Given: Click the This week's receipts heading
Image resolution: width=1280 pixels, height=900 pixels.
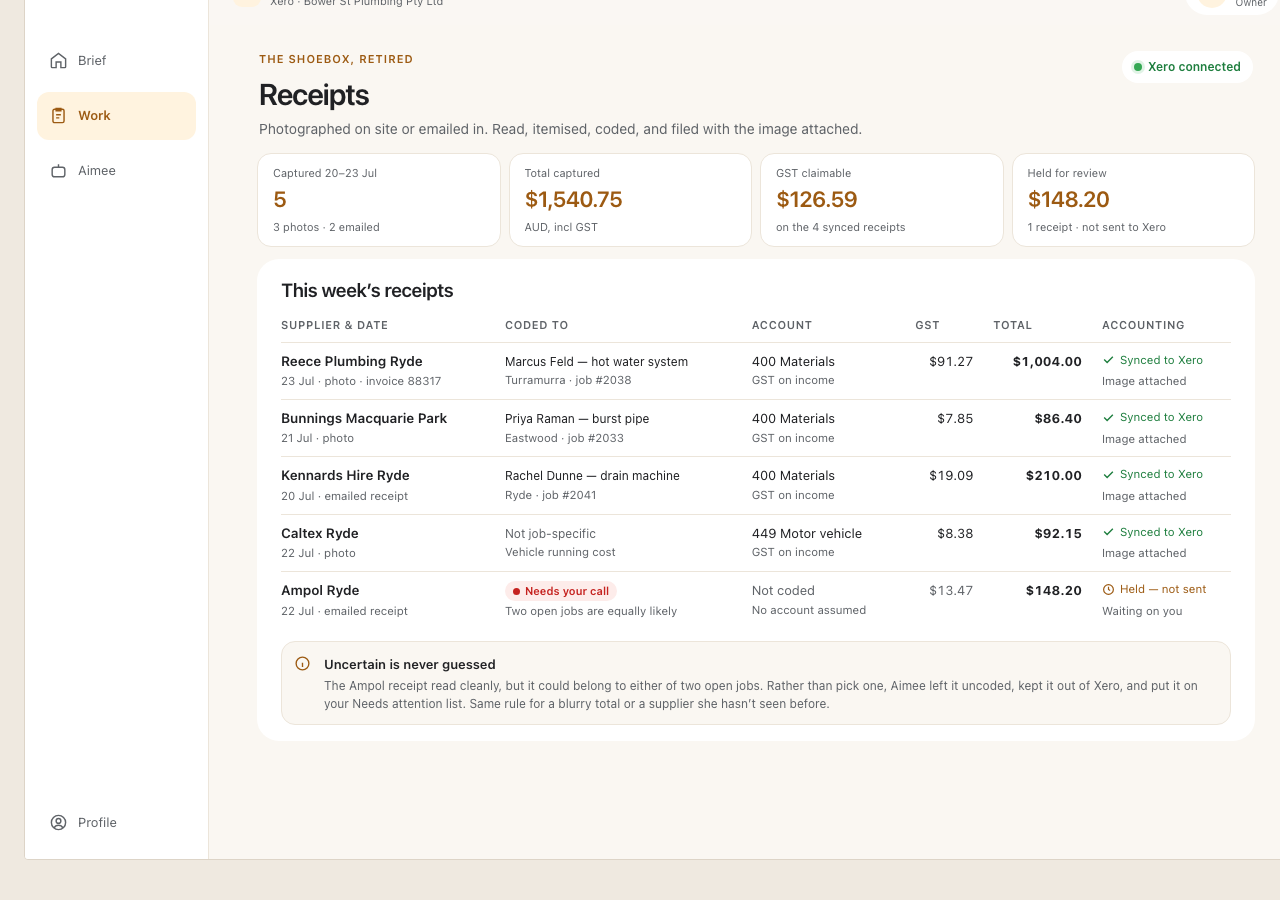Looking at the screenshot, I should pyautogui.click(x=367, y=291).
